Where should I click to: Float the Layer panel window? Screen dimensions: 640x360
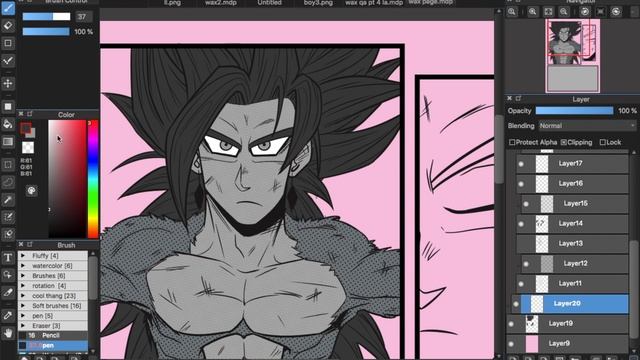518,98
